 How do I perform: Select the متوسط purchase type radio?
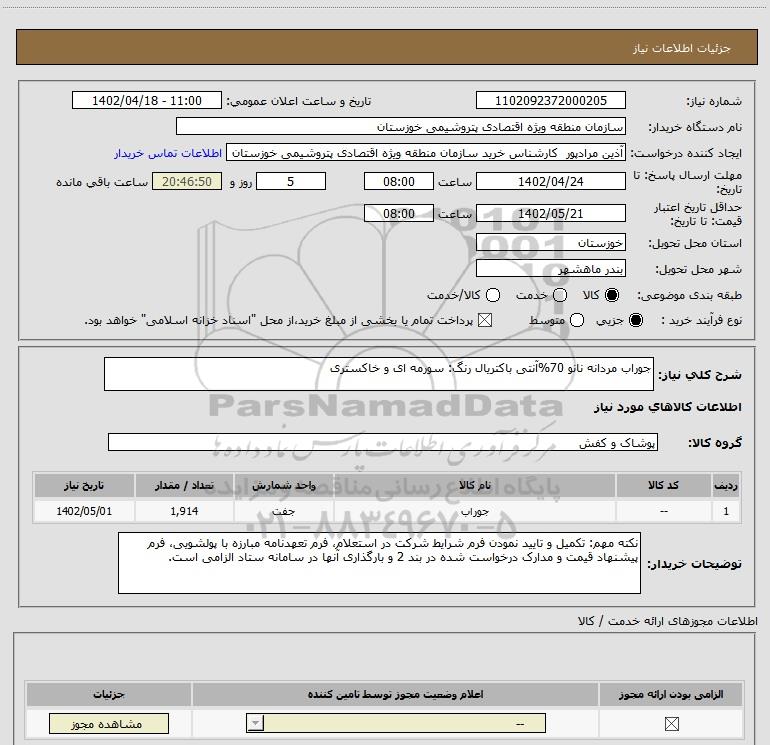pyautogui.click(x=577, y=321)
